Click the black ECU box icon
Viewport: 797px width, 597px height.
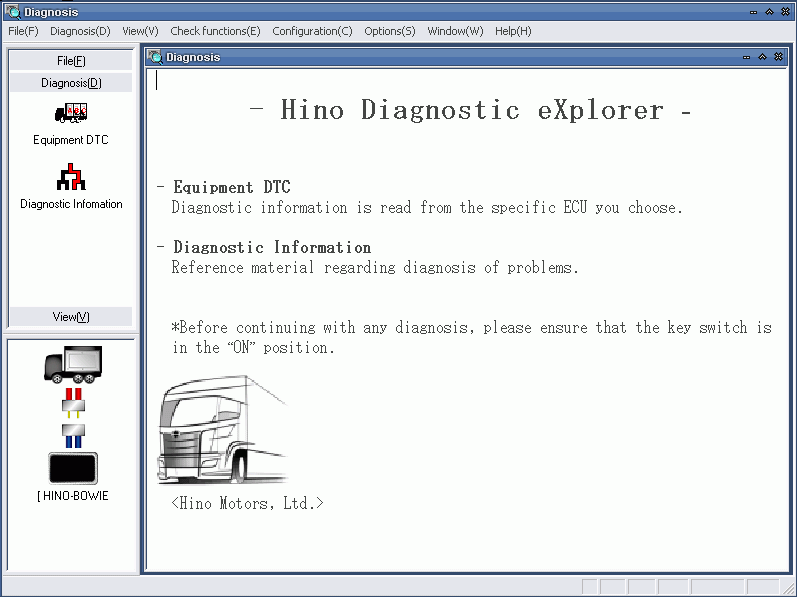[x=73, y=468]
